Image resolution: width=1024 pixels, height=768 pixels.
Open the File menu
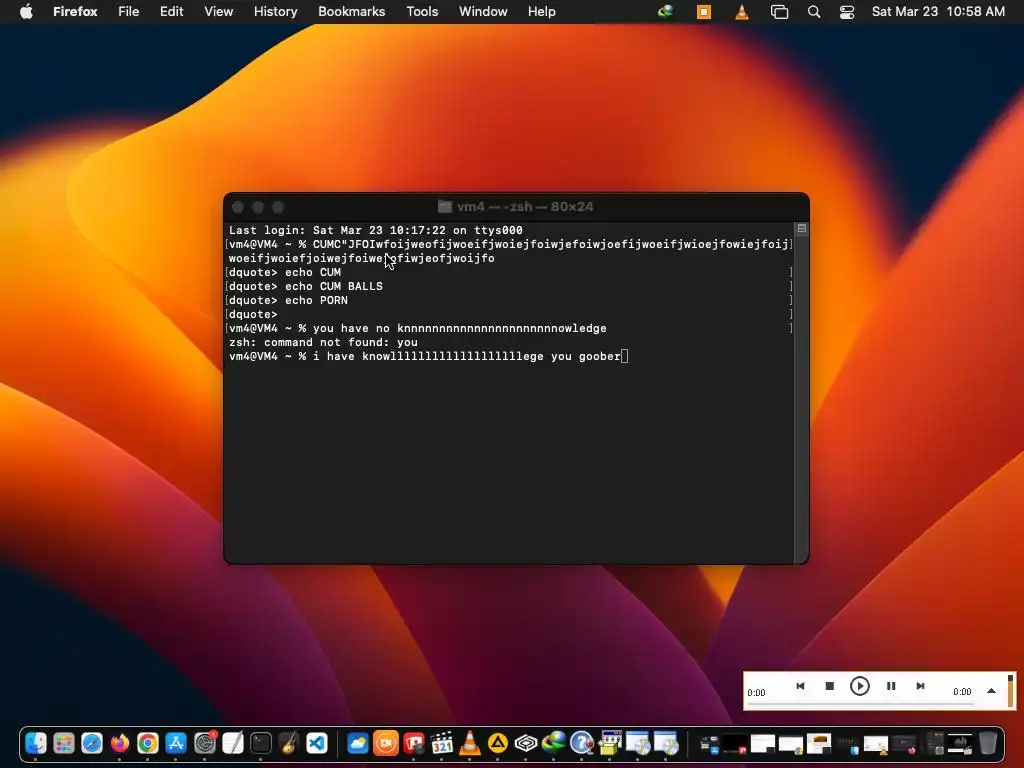click(129, 12)
